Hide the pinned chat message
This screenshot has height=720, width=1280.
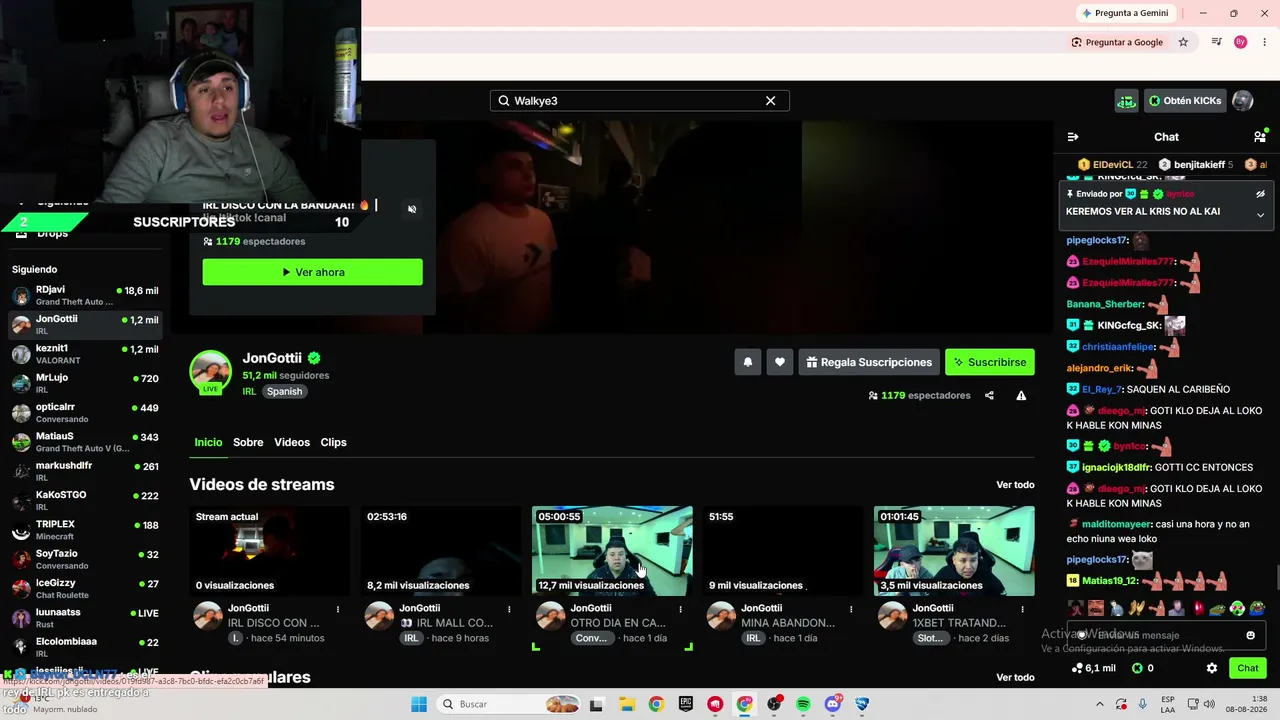[x=1260, y=194]
